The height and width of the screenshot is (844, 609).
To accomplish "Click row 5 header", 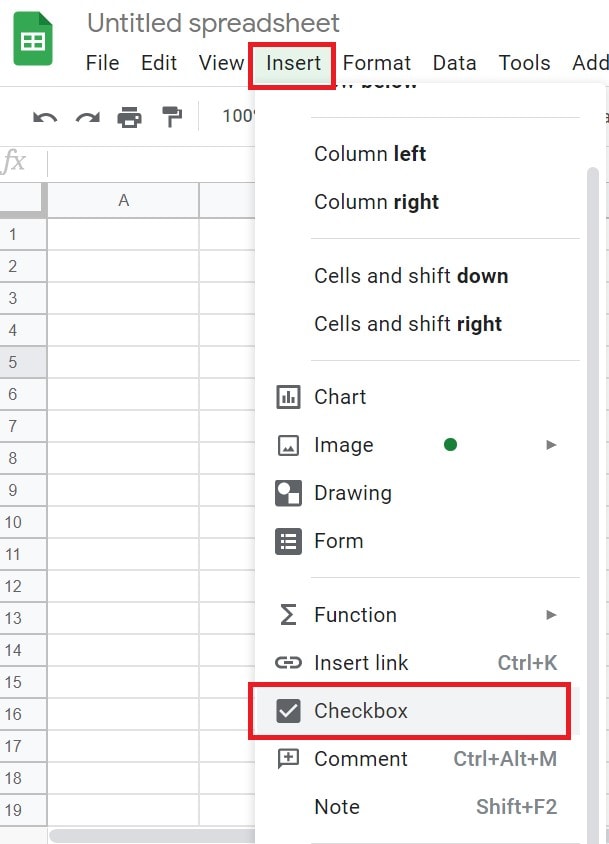I will point(14,362).
